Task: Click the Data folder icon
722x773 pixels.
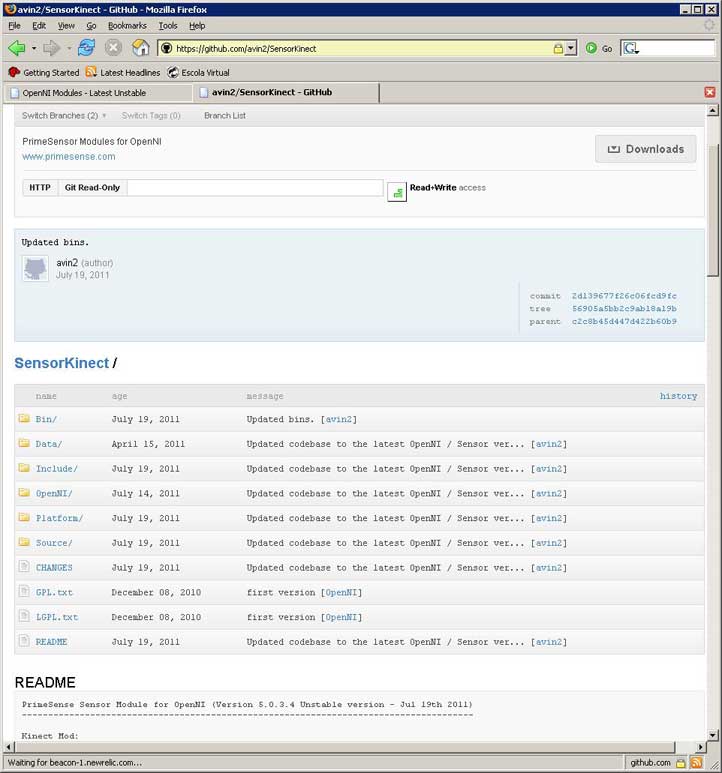Action: coord(24,443)
